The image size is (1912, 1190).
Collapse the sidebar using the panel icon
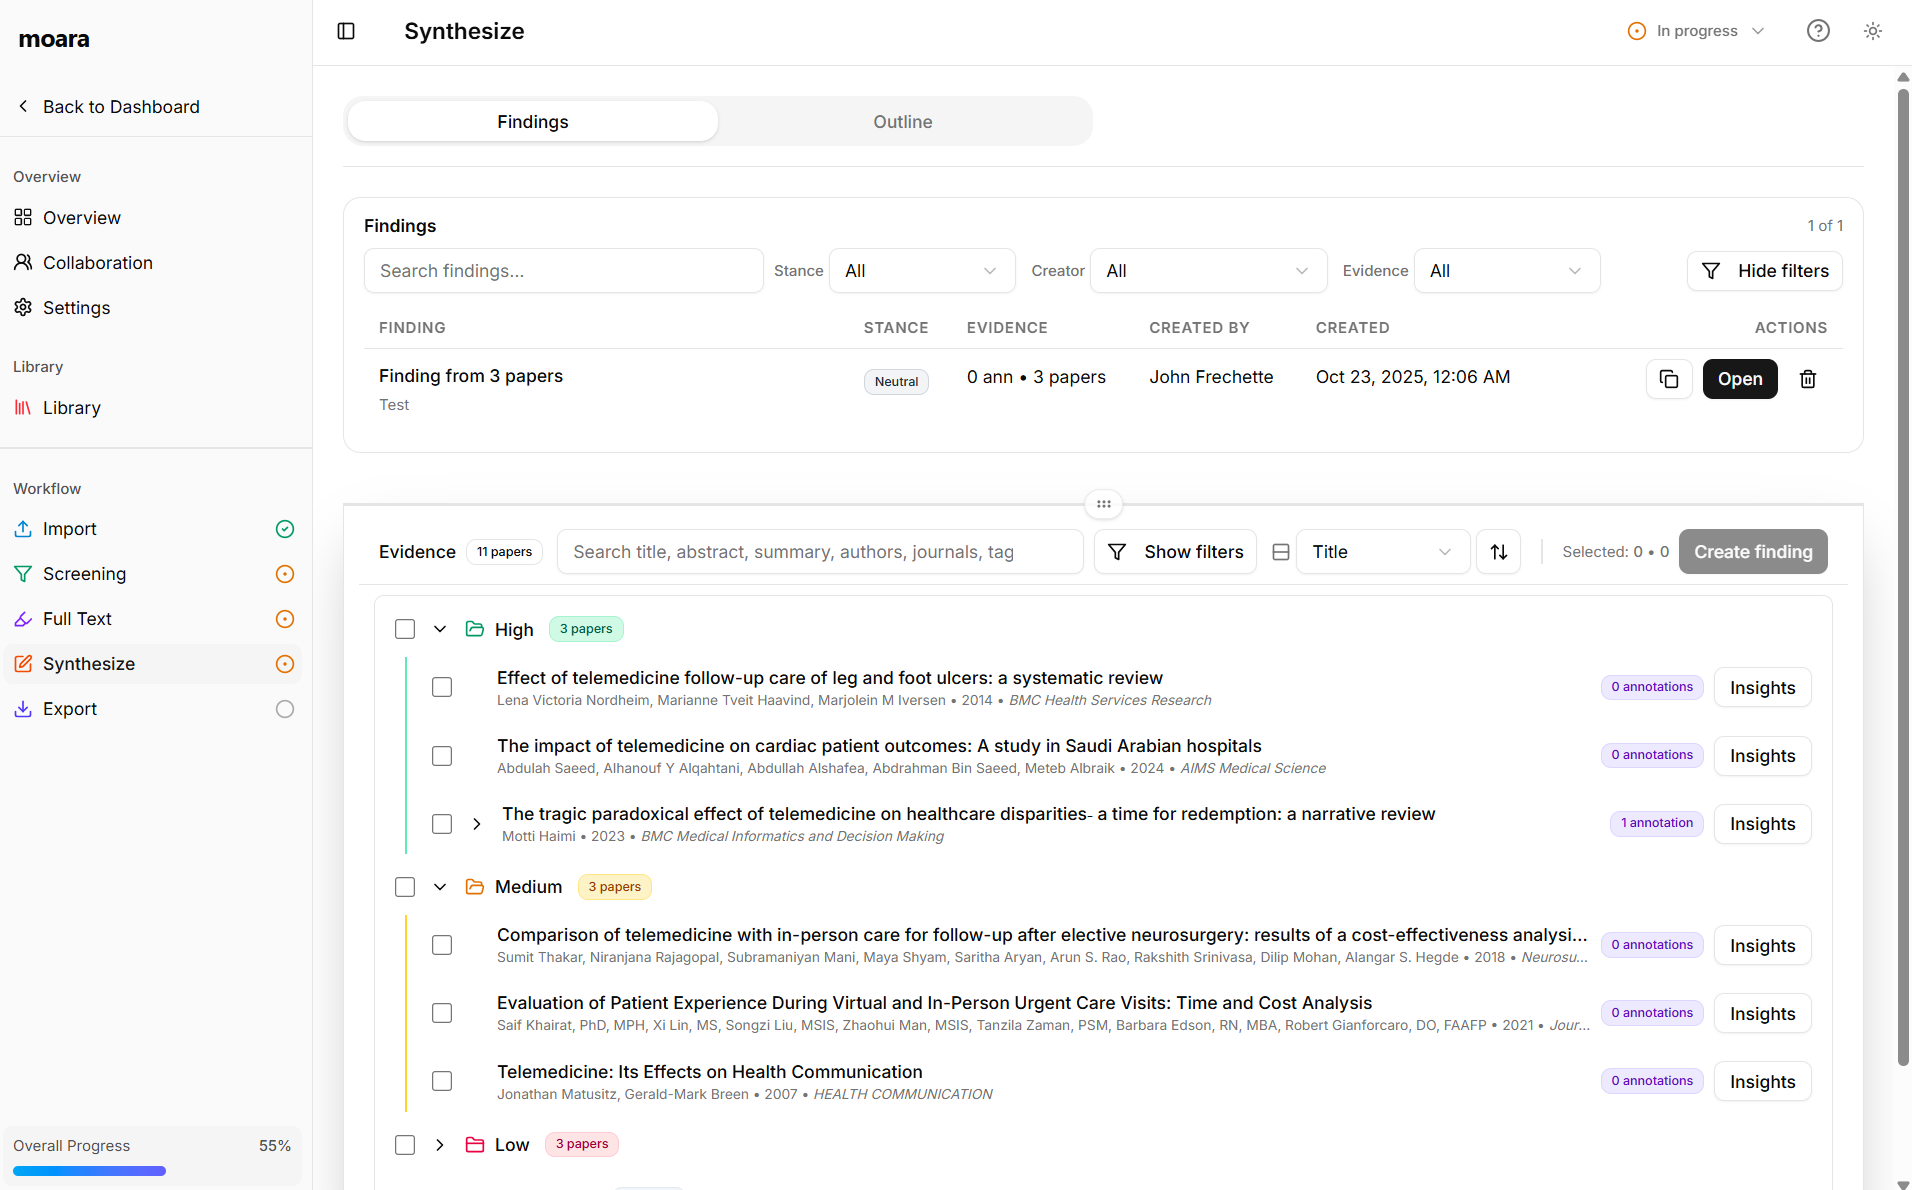pyautogui.click(x=346, y=31)
